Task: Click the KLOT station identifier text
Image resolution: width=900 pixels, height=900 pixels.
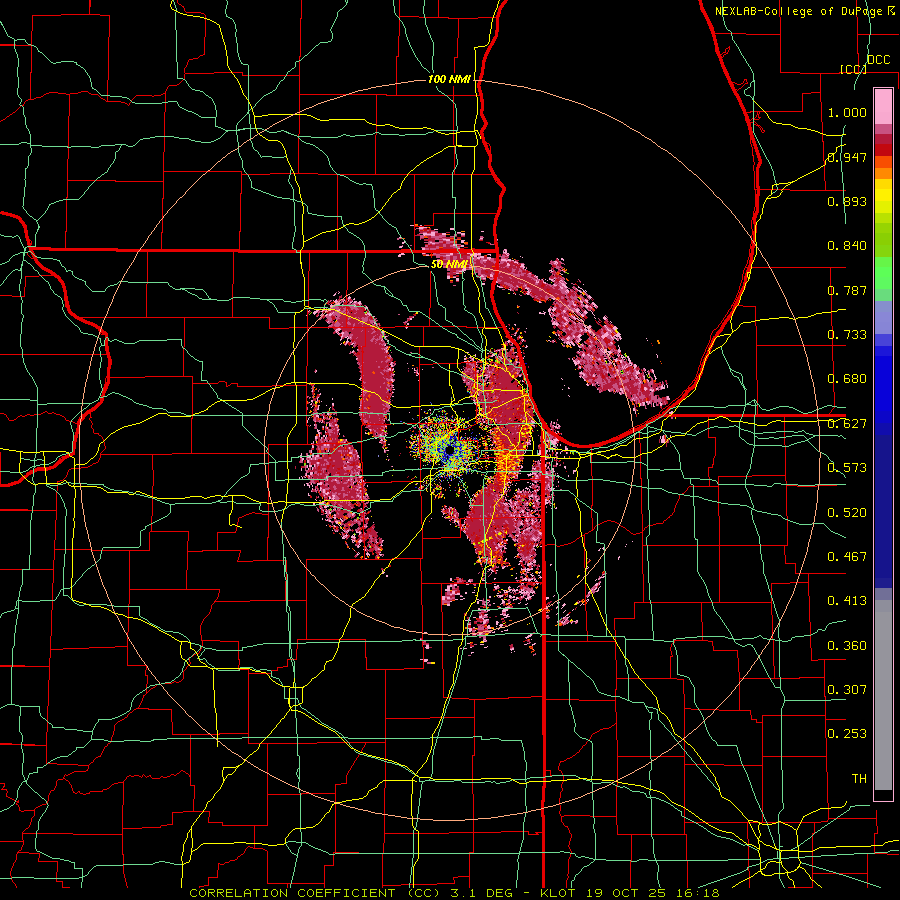Action: pos(557,893)
